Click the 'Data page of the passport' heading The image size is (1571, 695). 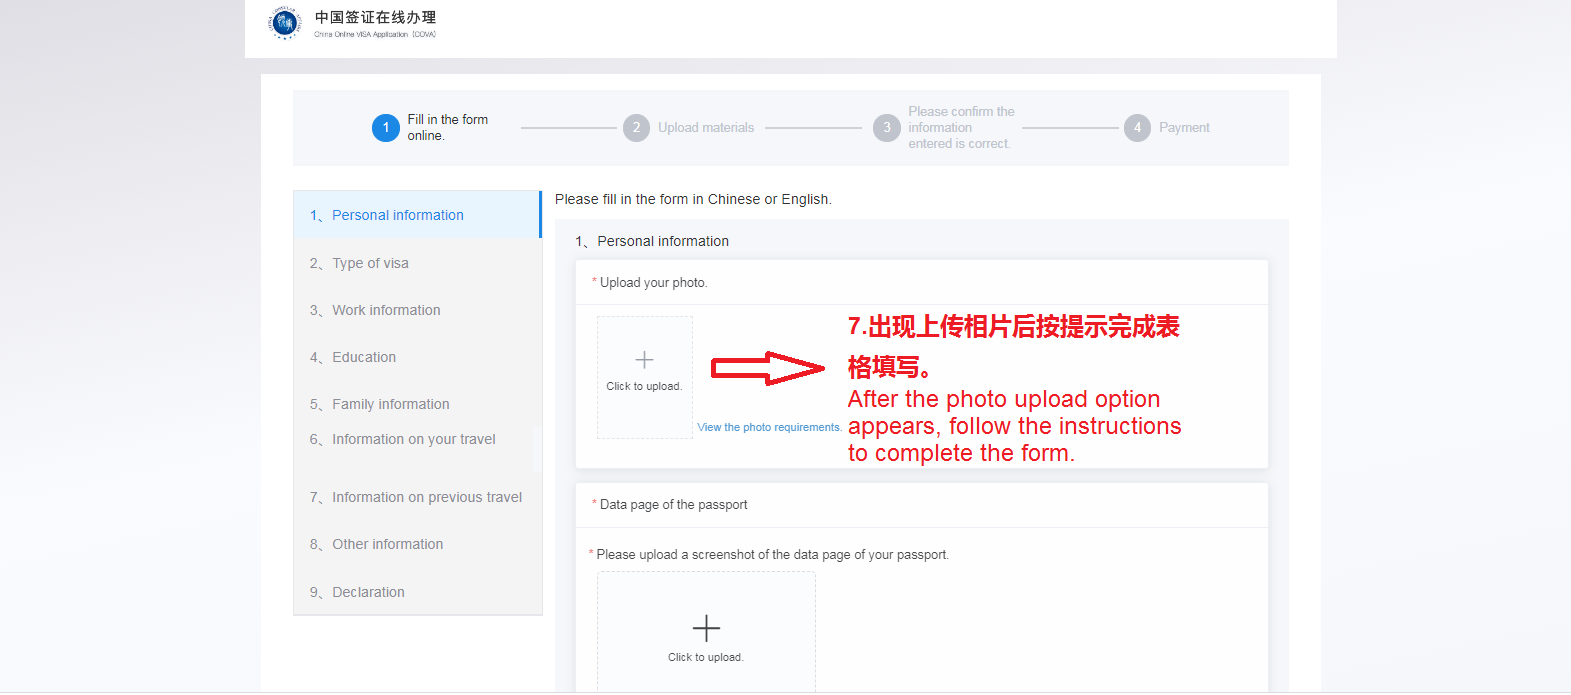point(673,505)
